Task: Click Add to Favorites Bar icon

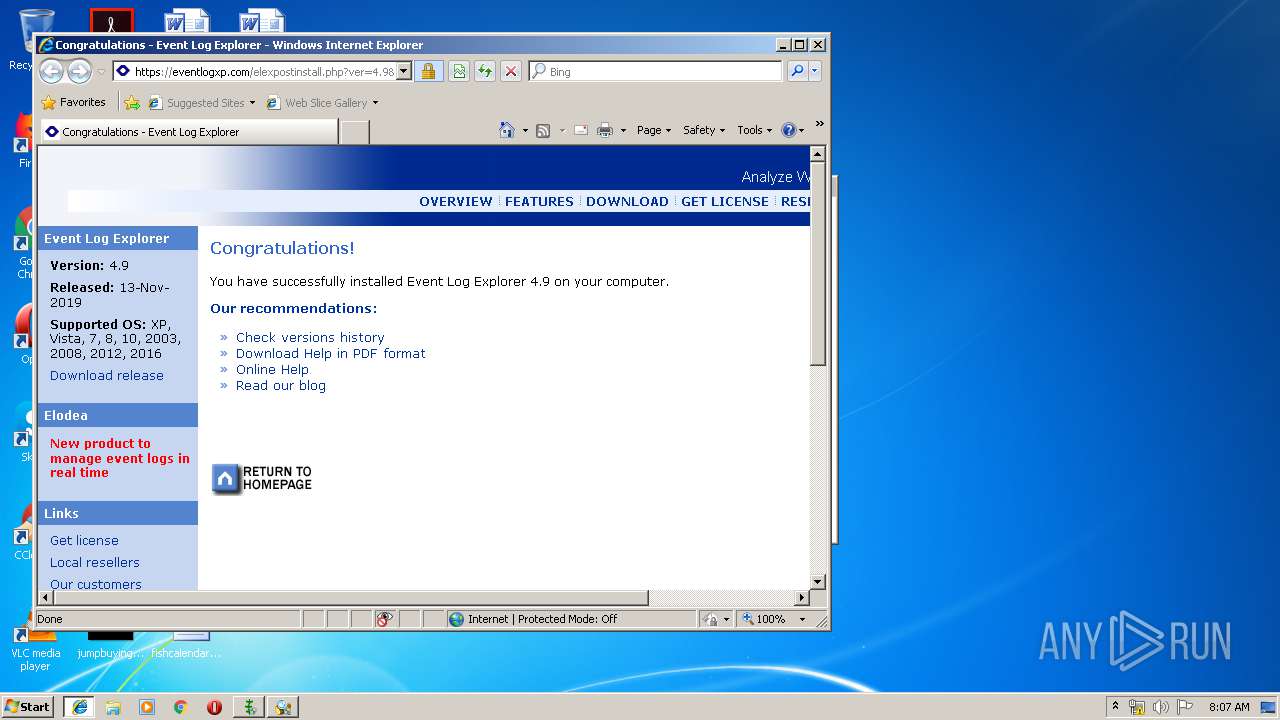Action: [131, 102]
